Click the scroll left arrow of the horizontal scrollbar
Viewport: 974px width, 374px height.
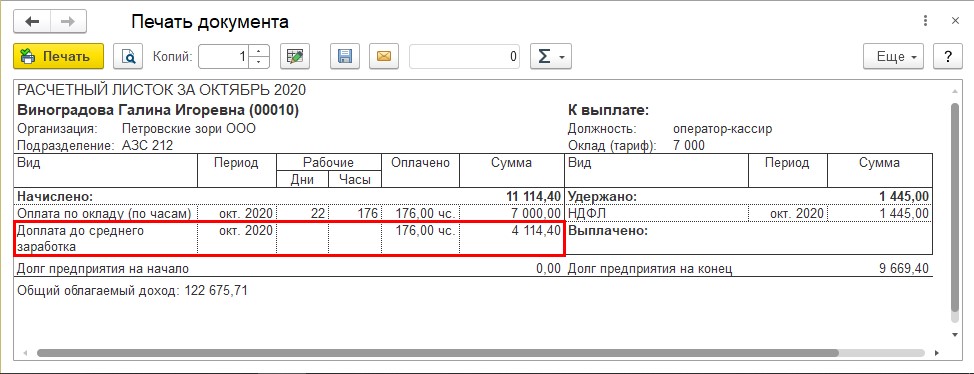tap(25, 352)
